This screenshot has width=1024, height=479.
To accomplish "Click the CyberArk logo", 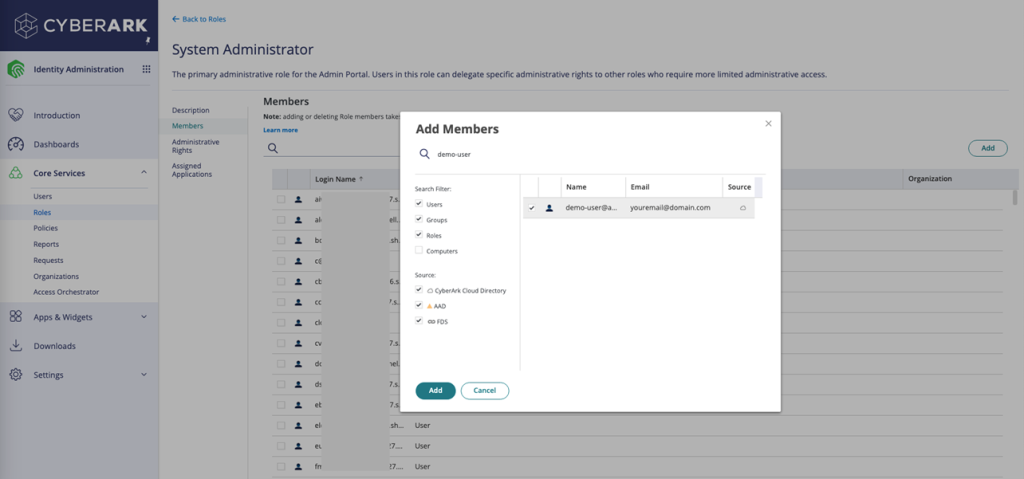I will point(80,24).
